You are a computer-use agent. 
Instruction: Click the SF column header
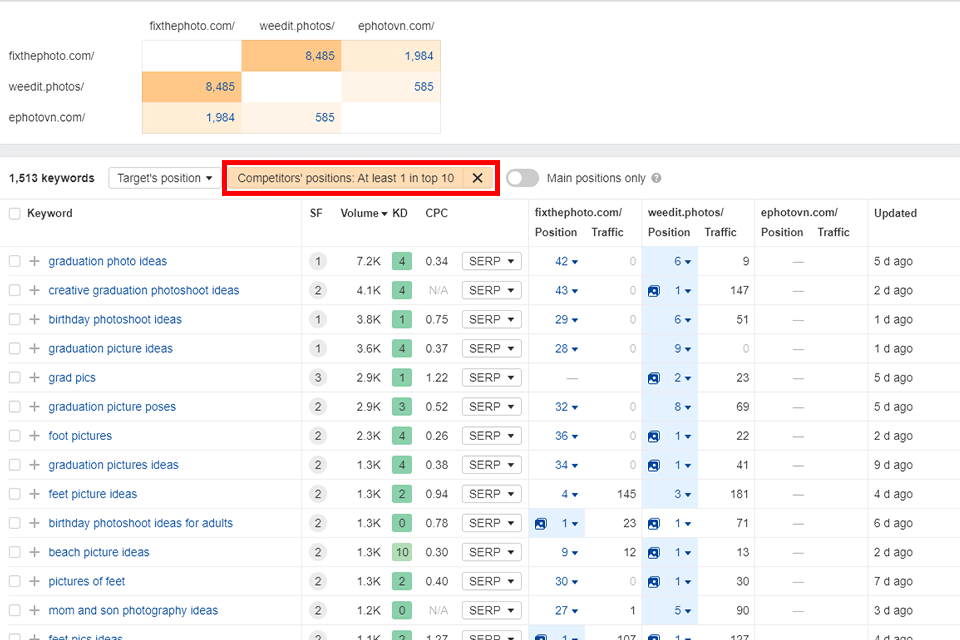[x=316, y=213]
